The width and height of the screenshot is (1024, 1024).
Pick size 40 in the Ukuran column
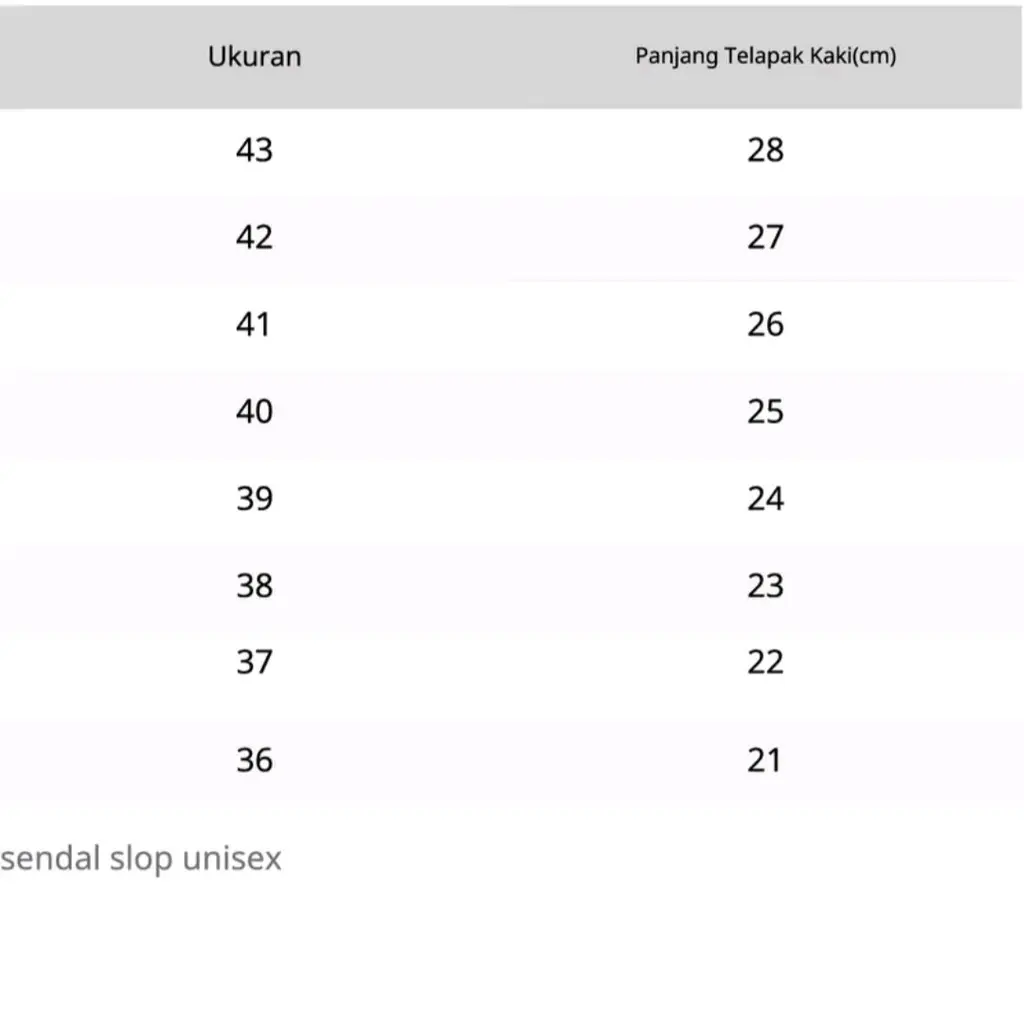(254, 411)
